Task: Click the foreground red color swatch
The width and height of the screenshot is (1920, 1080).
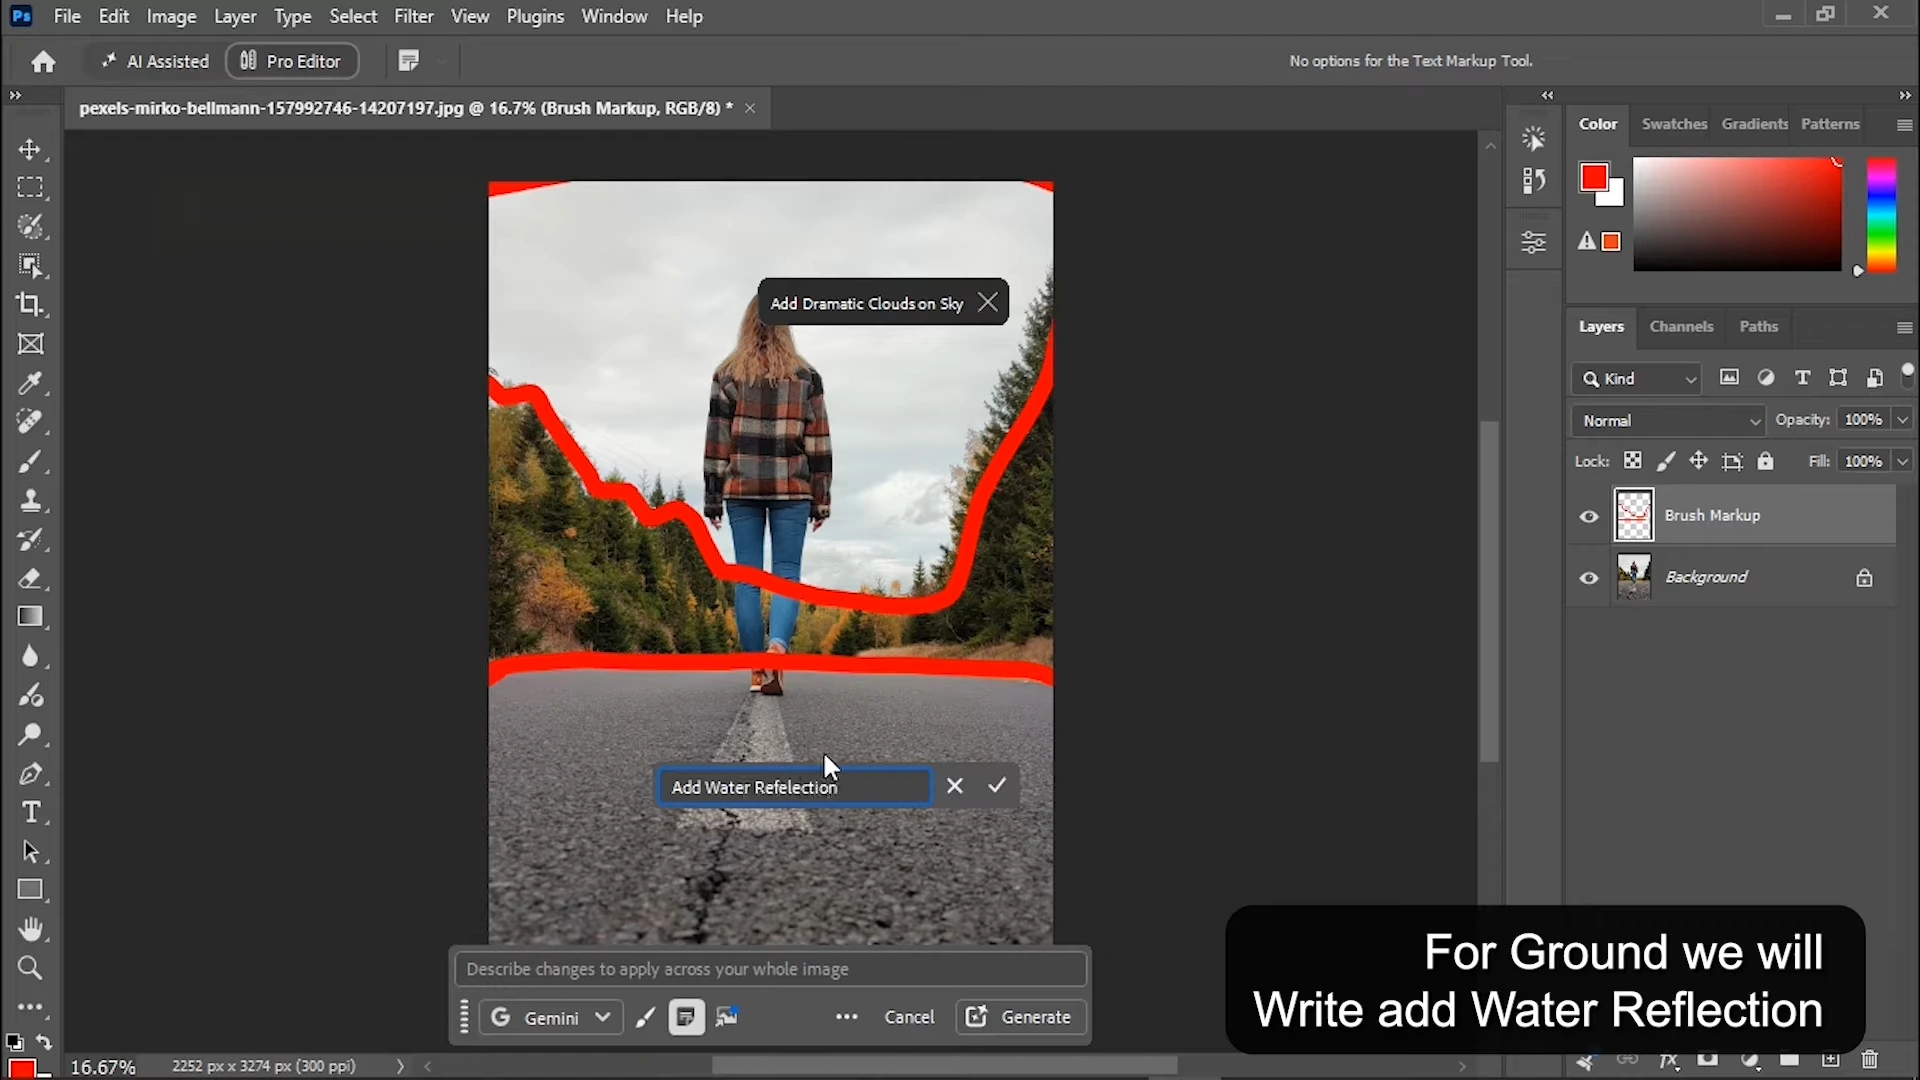Action: coord(1593,178)
